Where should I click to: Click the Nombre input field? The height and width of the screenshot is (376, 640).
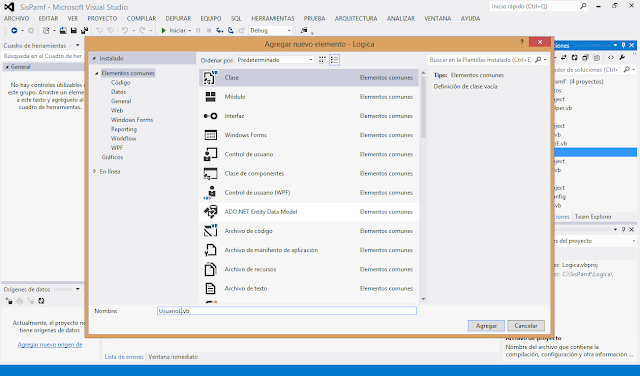pos(287,311)
